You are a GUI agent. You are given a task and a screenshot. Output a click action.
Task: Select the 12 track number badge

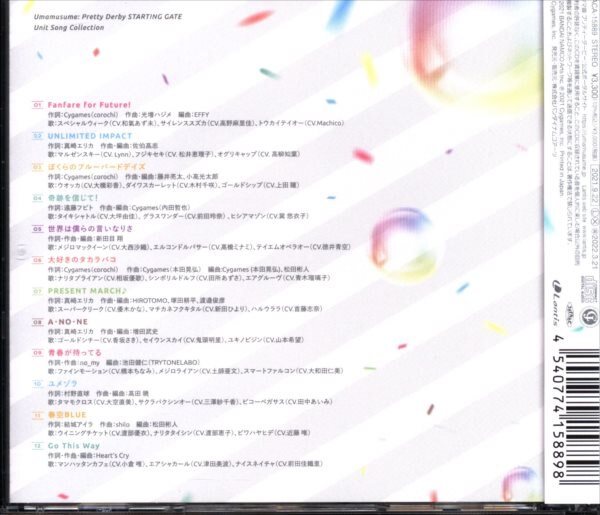[37, 445]
